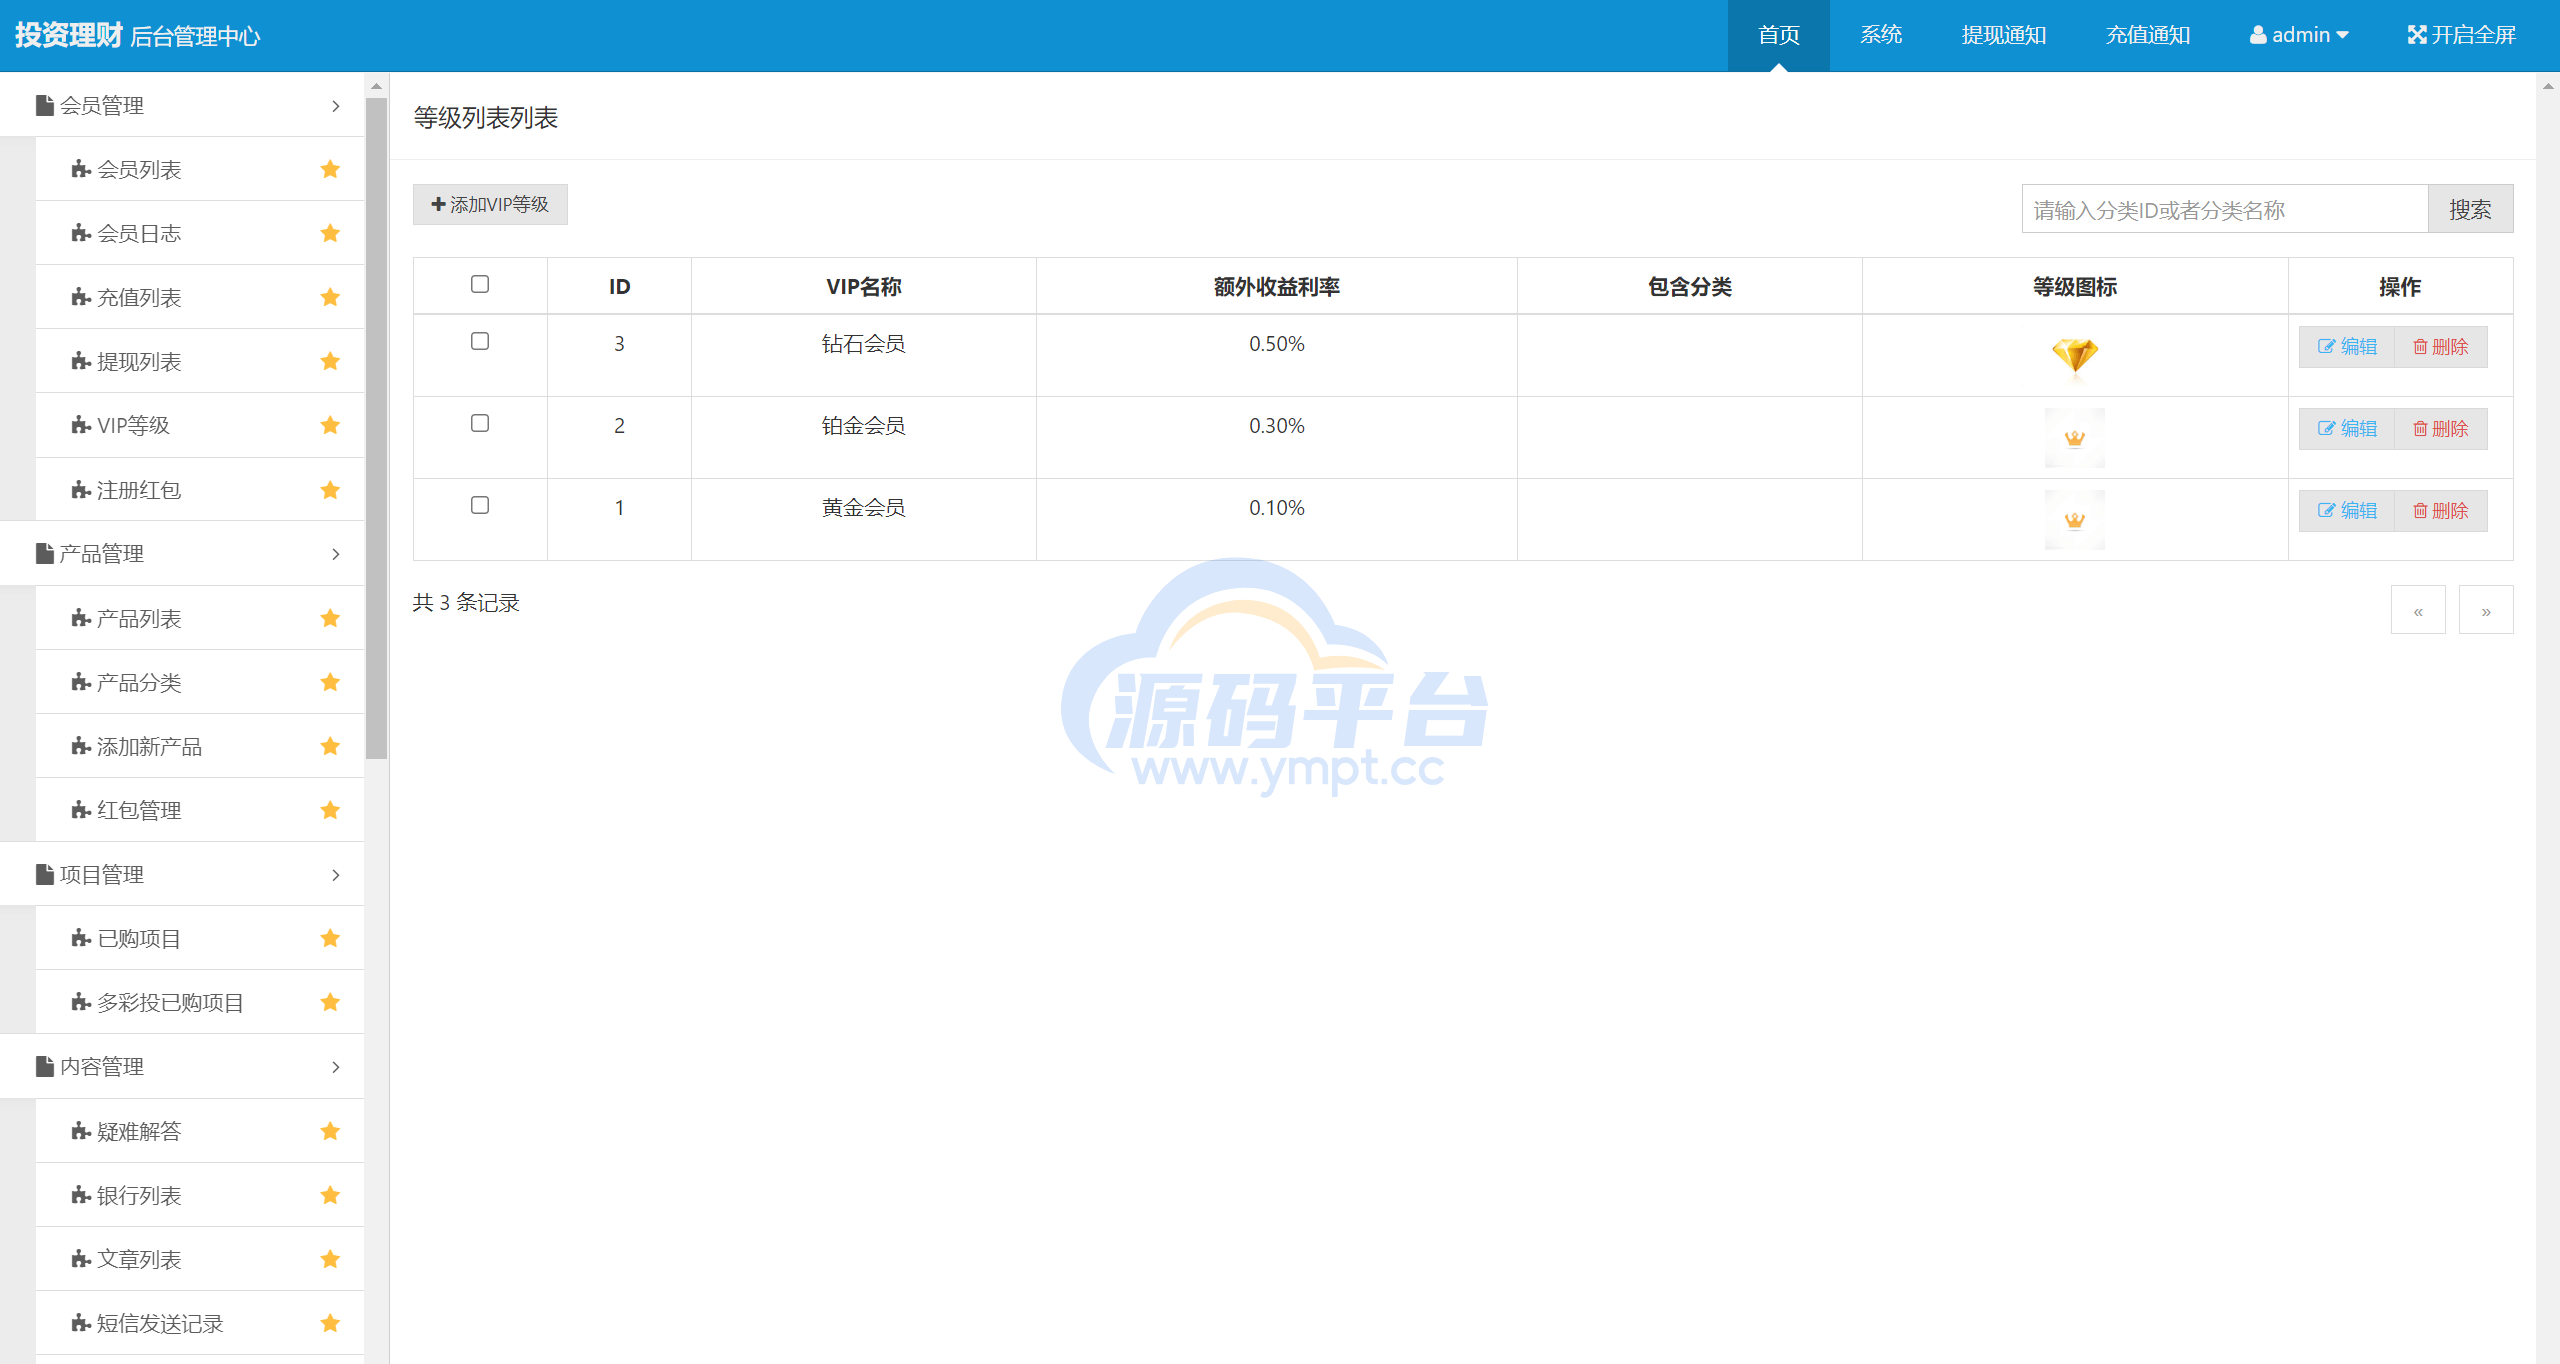Delete the 铂金会员 row
This screenshot has height=1364, width=2560.
tap(2441, 428)
